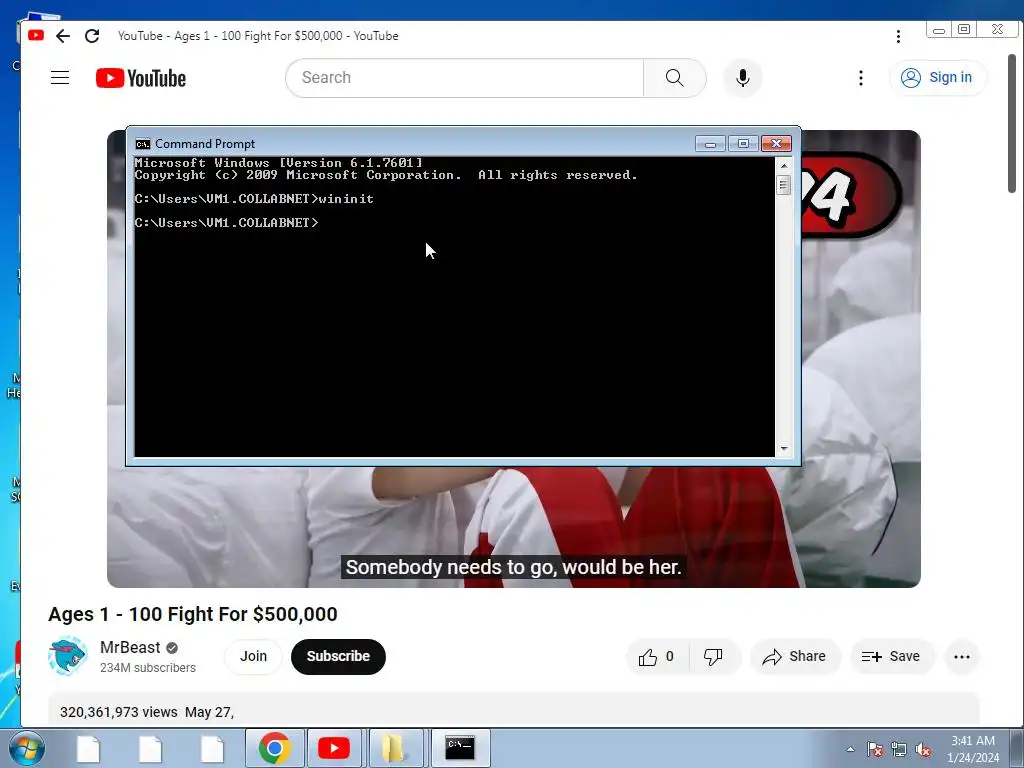This screenshot has height=768, width=1024.
Task: Reload the YouTube page
Action: 92,36
